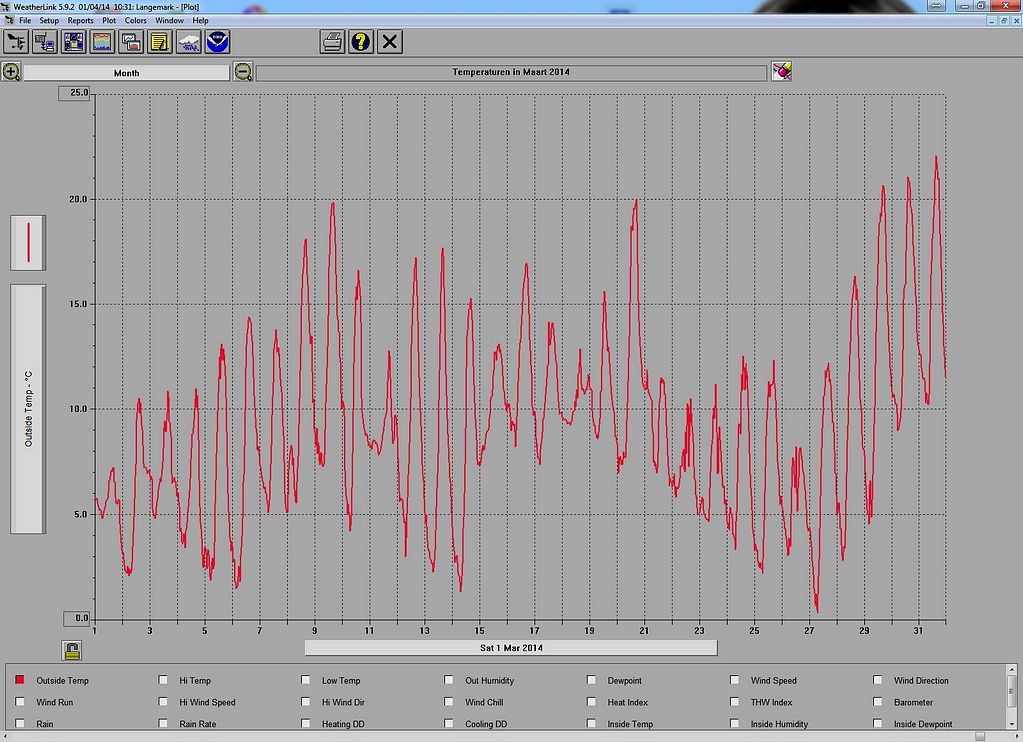1023x742 pixels.
Task: Enable the Rain Rate checkbox
Action: [x=162, y=723]
